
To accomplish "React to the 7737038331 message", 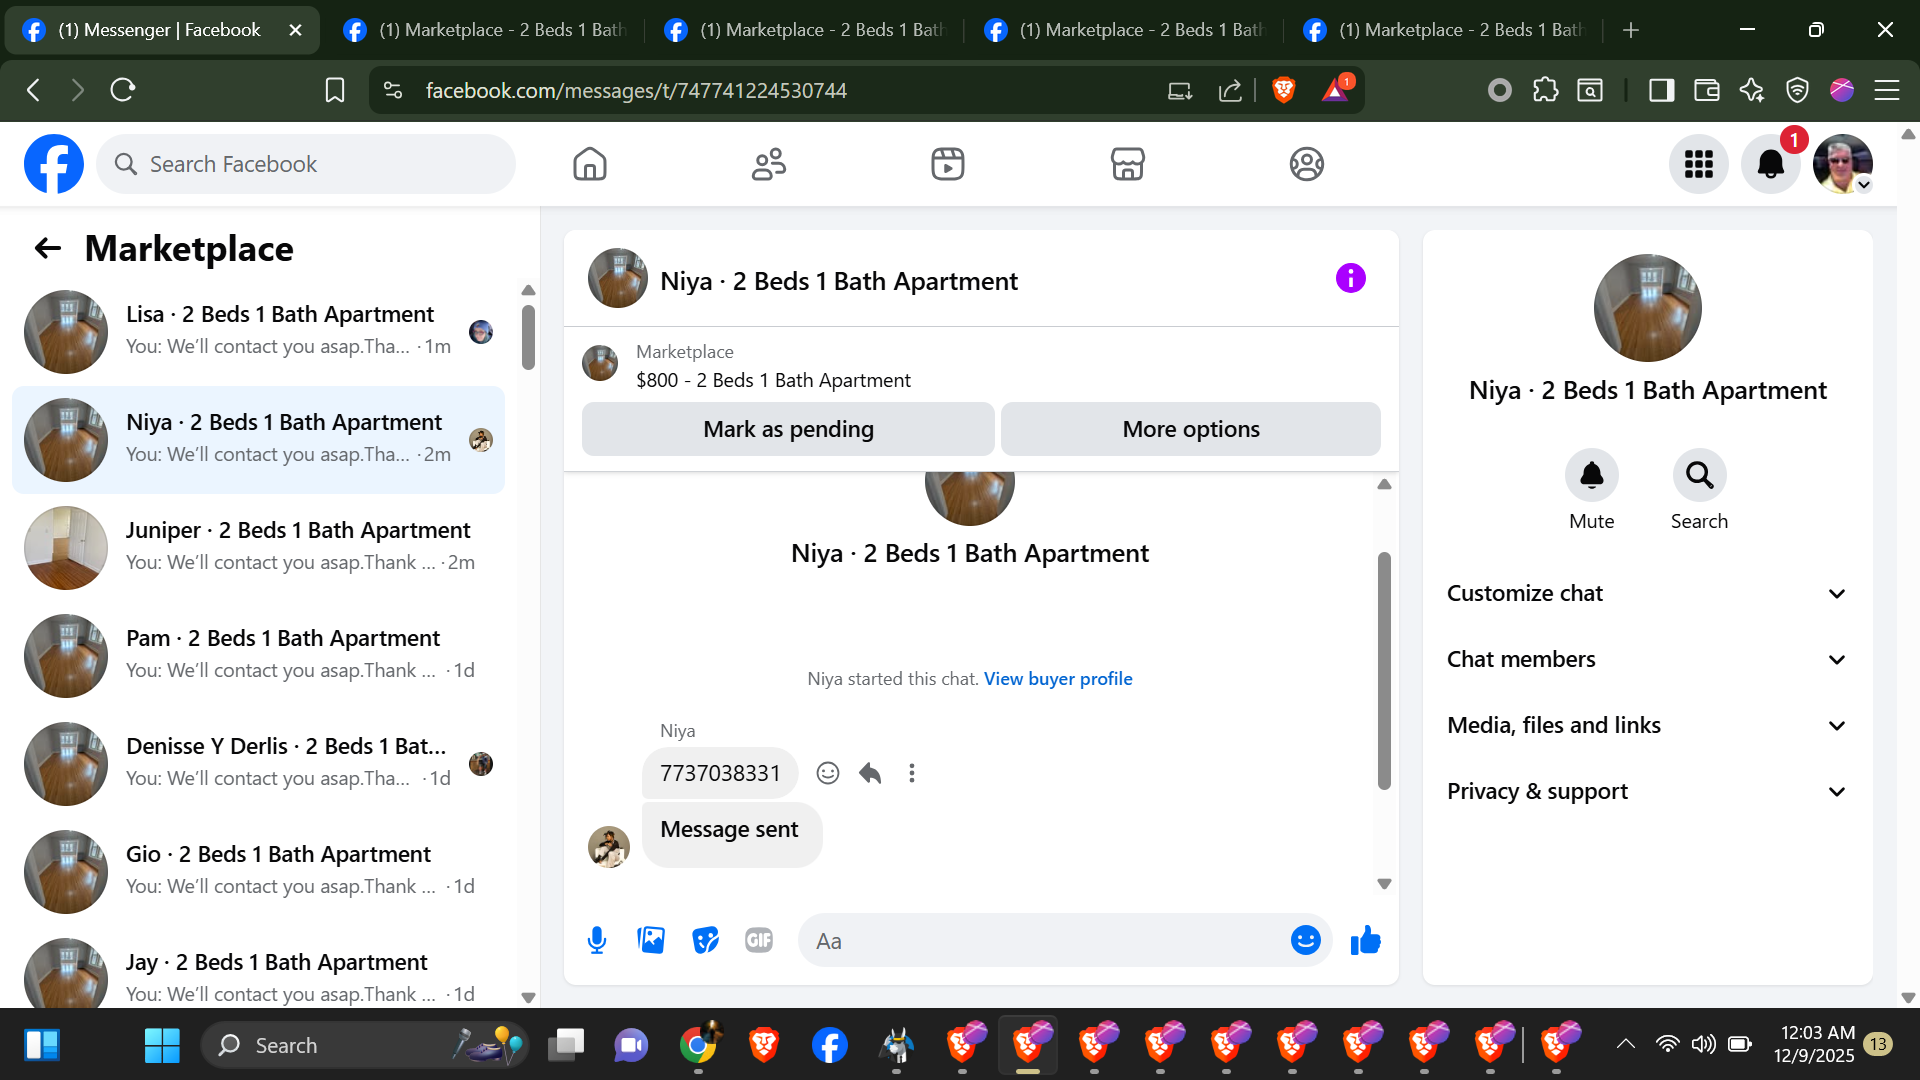I will pyautogui.click(x=828, y=773).
